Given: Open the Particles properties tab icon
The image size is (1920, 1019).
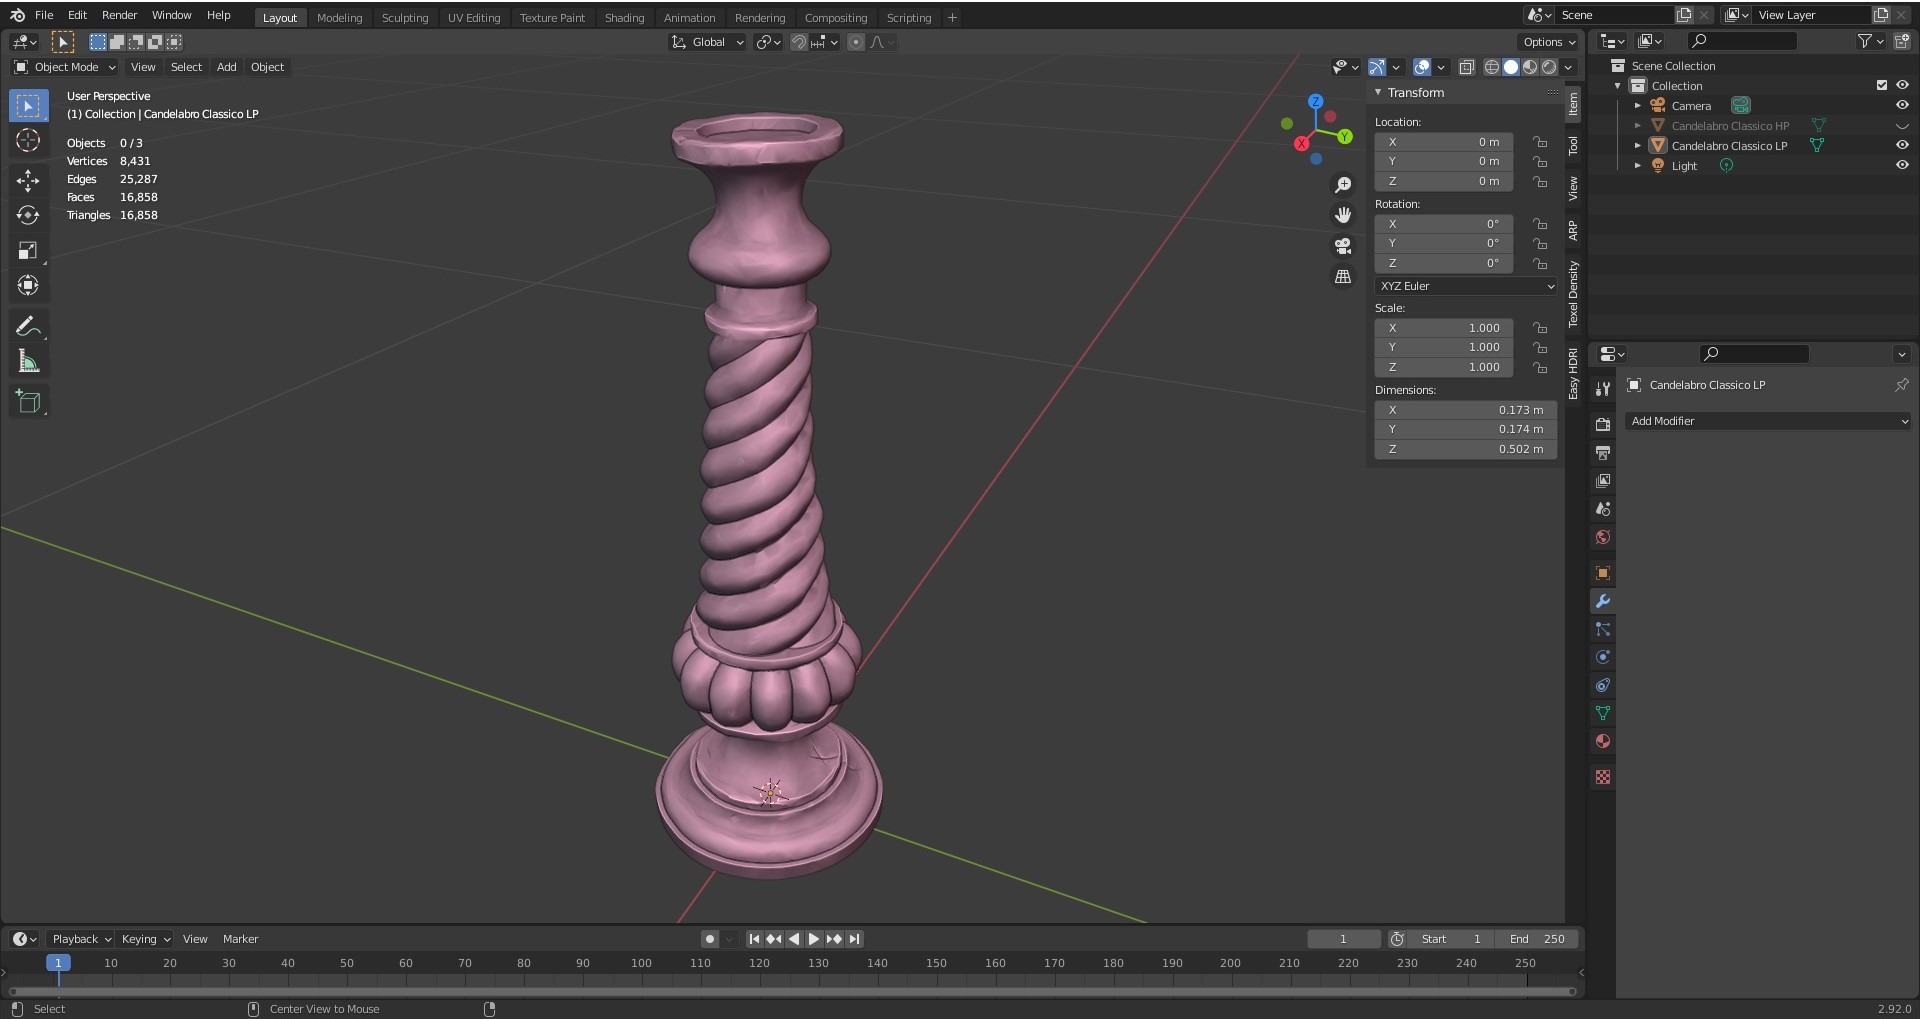Looking at the screenshot, I should [1603, 629].
